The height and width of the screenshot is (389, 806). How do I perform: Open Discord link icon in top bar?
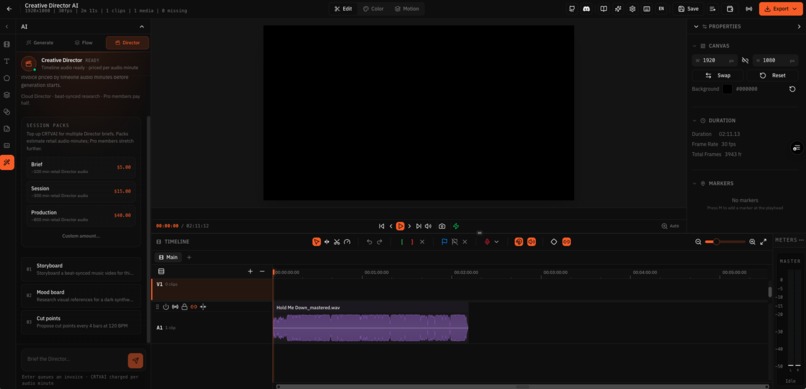pyautogui.click(x=586, y=9)
